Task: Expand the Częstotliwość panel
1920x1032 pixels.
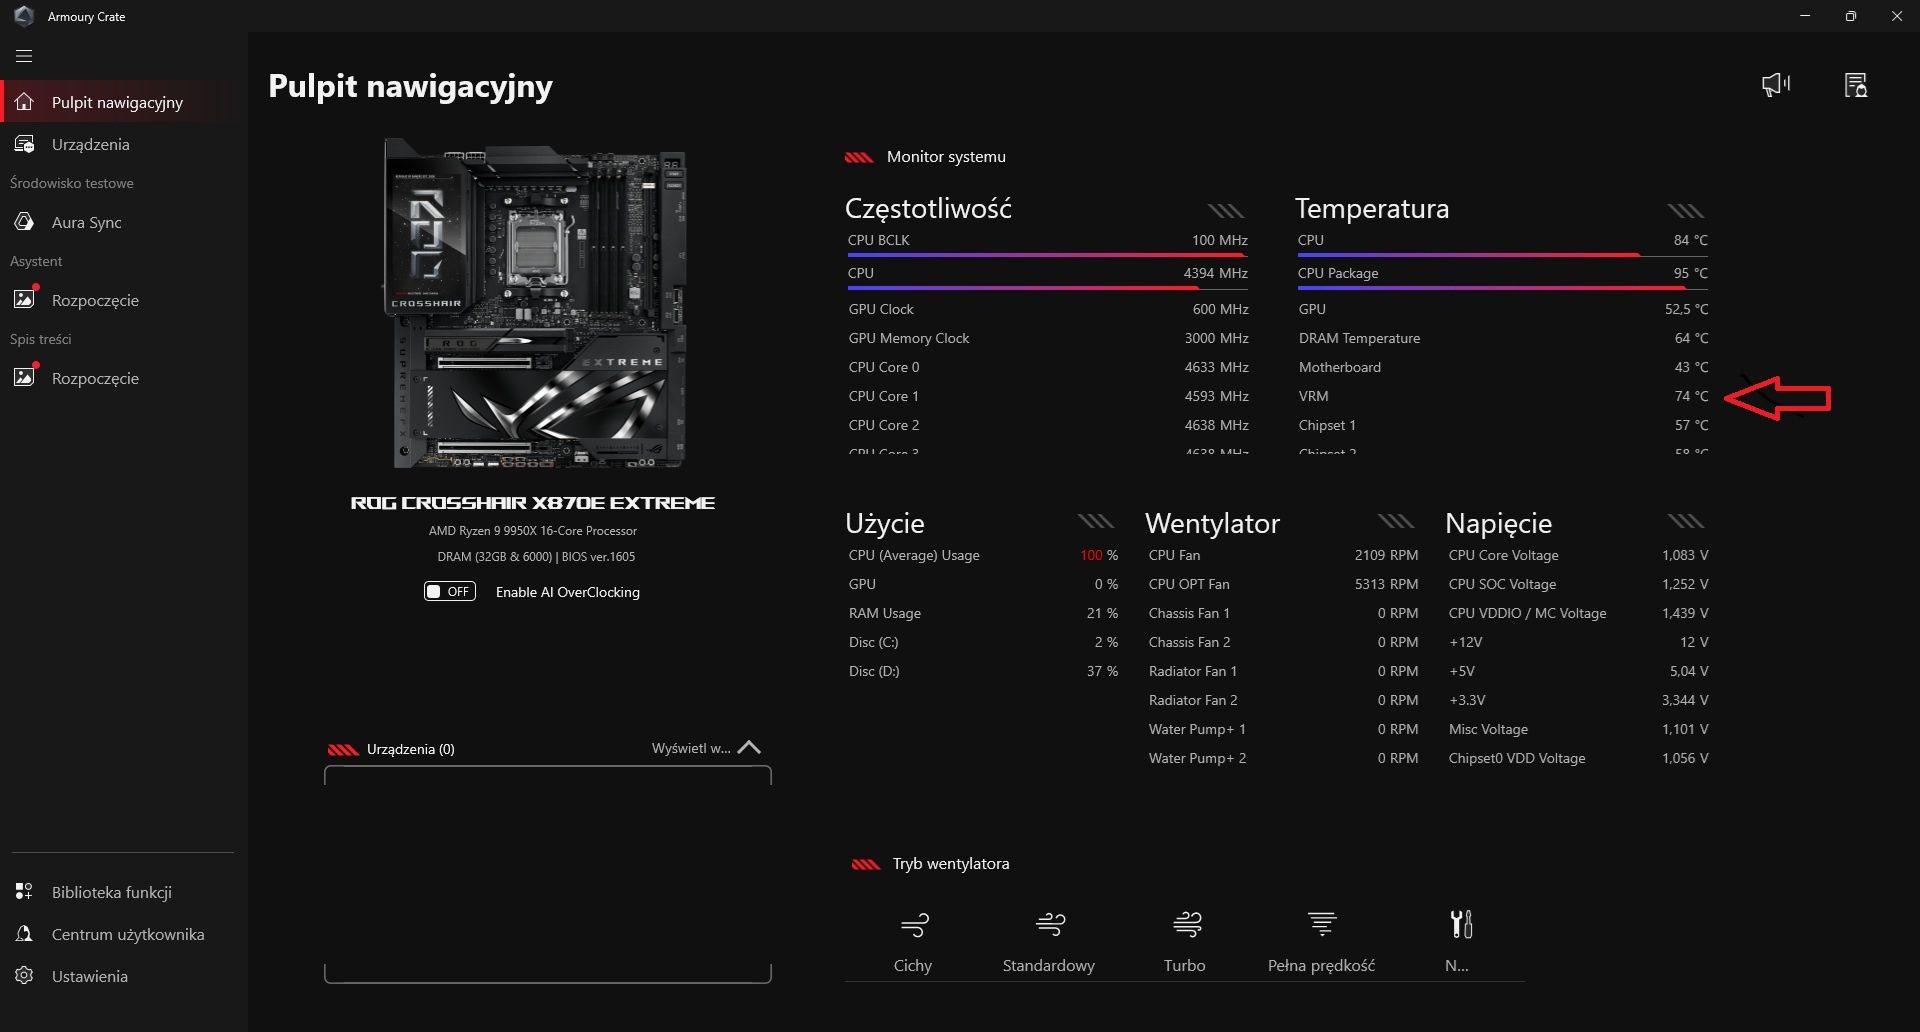Action: (1226, 210)
